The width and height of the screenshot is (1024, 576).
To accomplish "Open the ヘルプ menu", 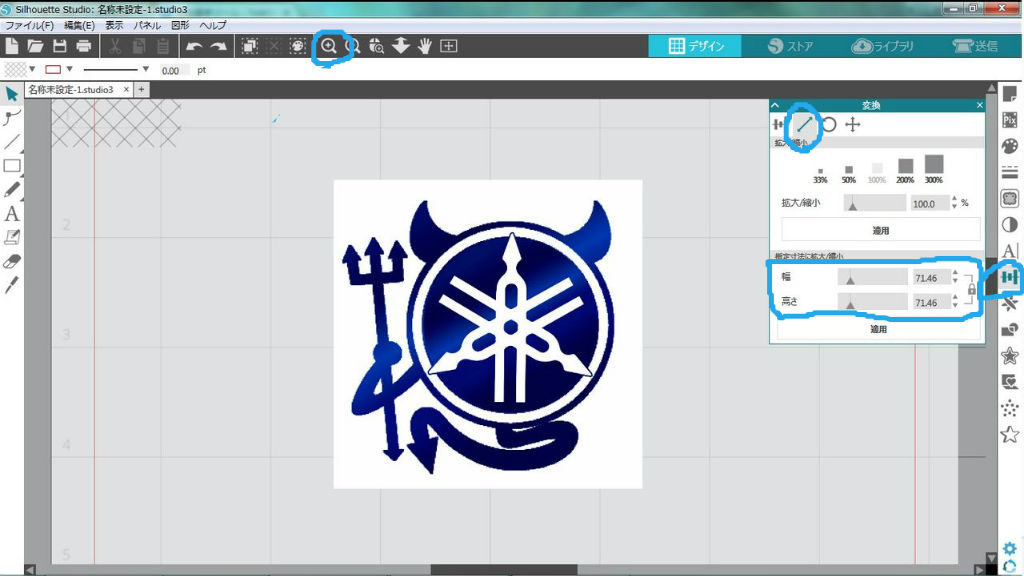I will coord(213,25).
